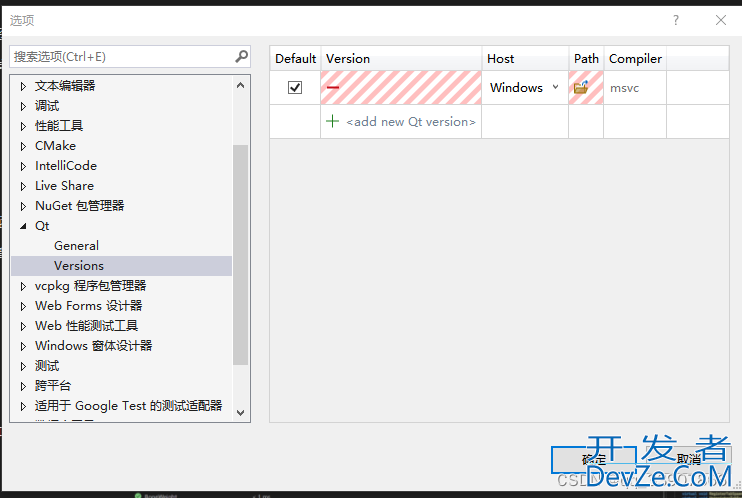Expand the 性能工具 node
This screenshot has height=498, width=742.
(23, 126)
